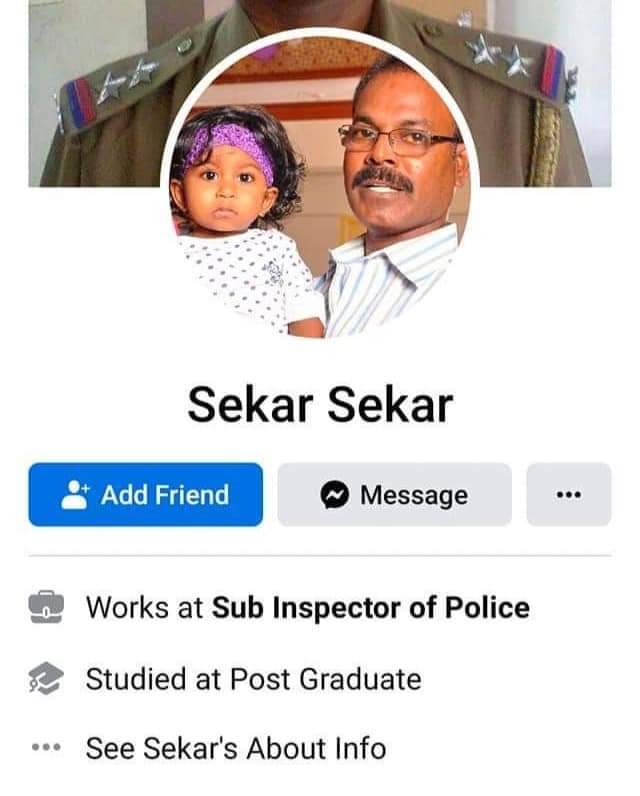Open the circular profile picture
Screen dimensions: 640x796
[x=320, y=185]
